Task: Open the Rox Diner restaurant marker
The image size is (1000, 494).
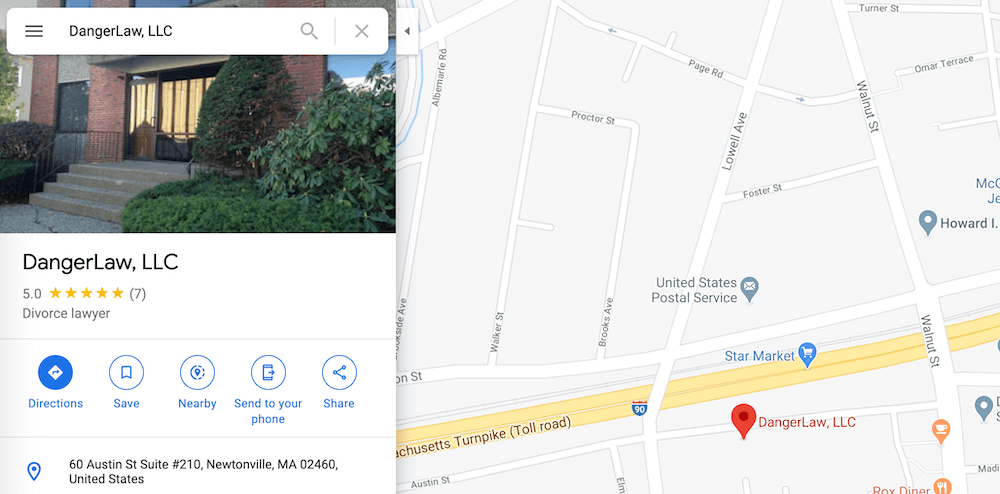Action: point(941,486)
